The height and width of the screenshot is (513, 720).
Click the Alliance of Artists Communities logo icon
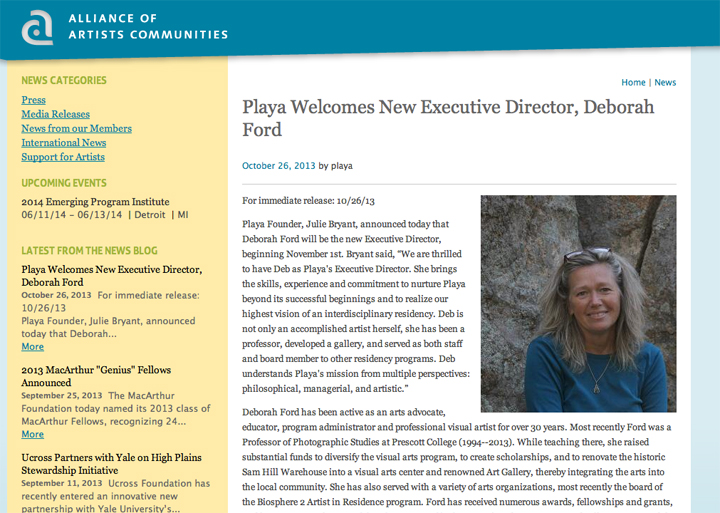tap(37, 28)
